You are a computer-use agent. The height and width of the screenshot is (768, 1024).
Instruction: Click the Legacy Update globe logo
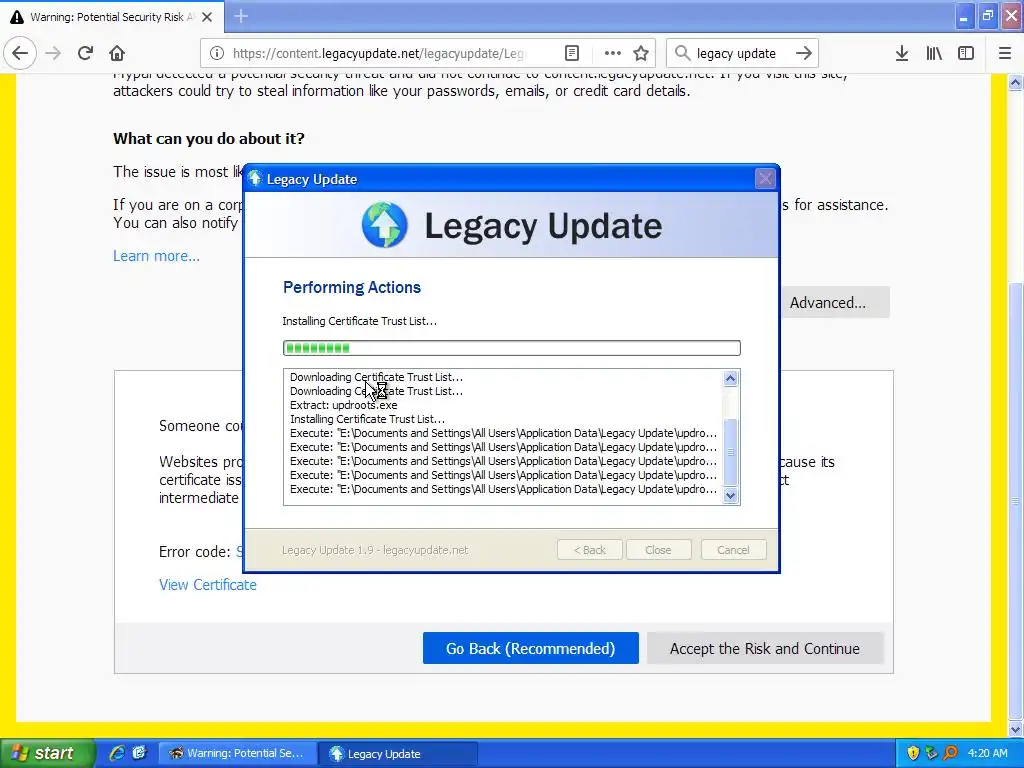tap(385, 225)
